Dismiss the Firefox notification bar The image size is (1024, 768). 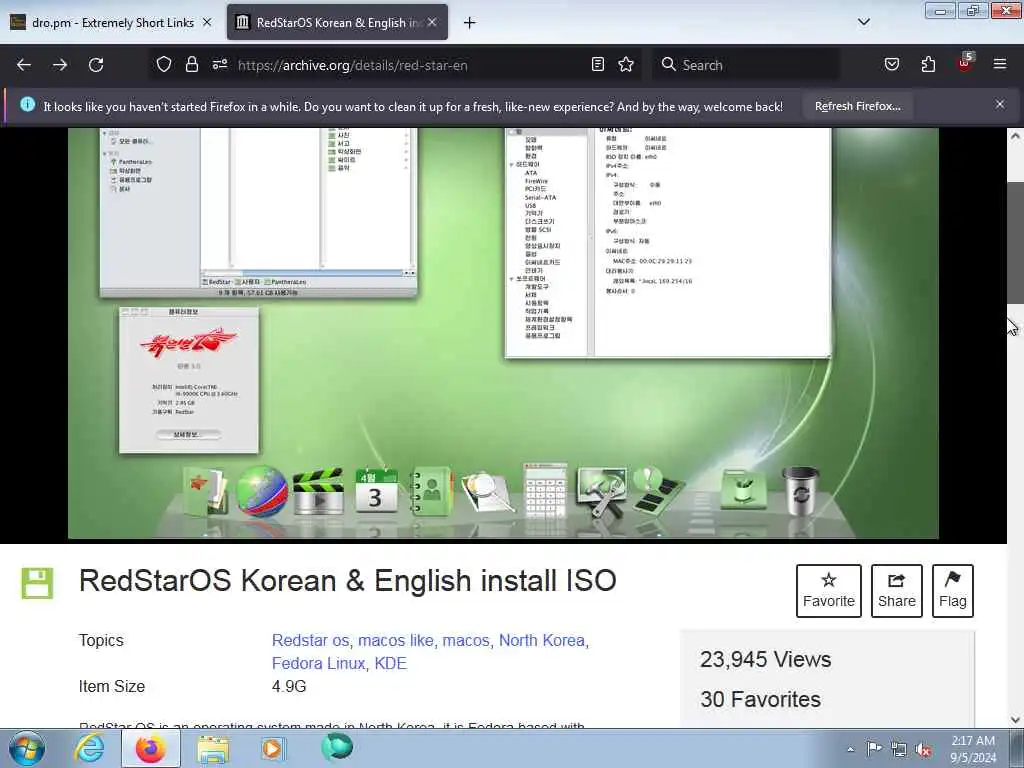click(x=1000, y=104)
